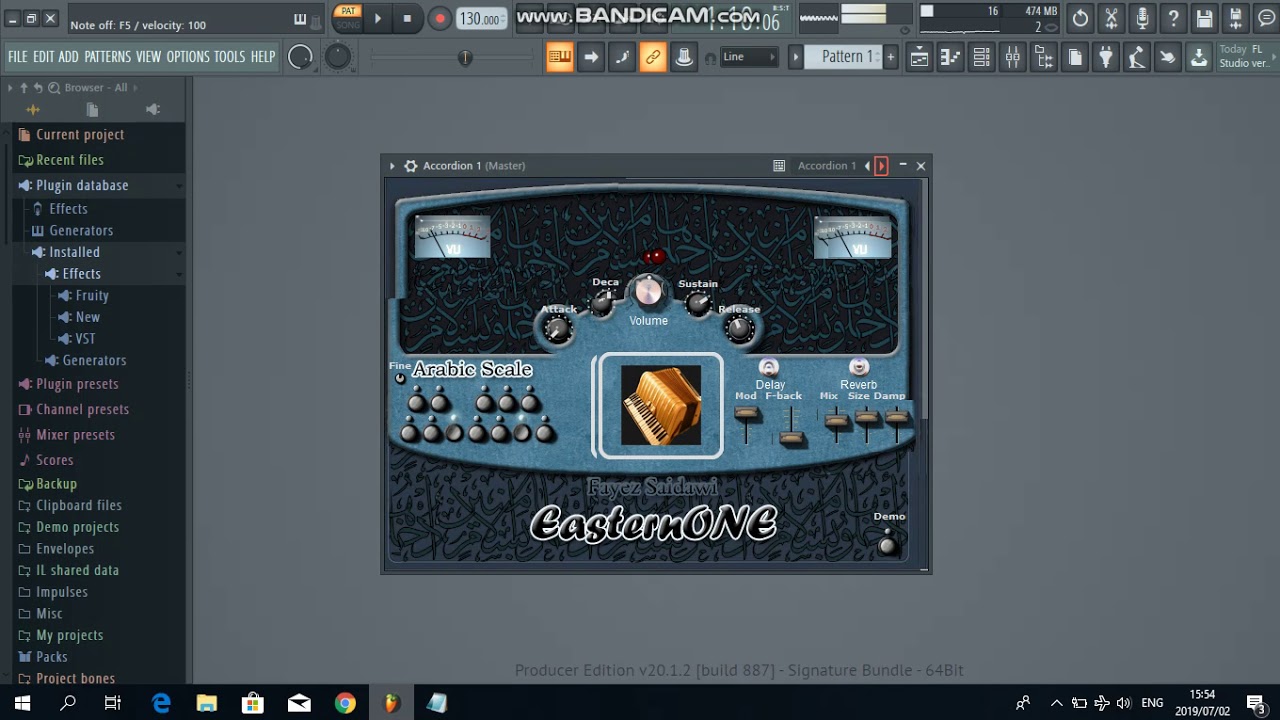Screen dimensions: 1280x720
Task: Toggle the PAT/SONG mode switch
Action: pyautogui.click(x=348, y=18)
